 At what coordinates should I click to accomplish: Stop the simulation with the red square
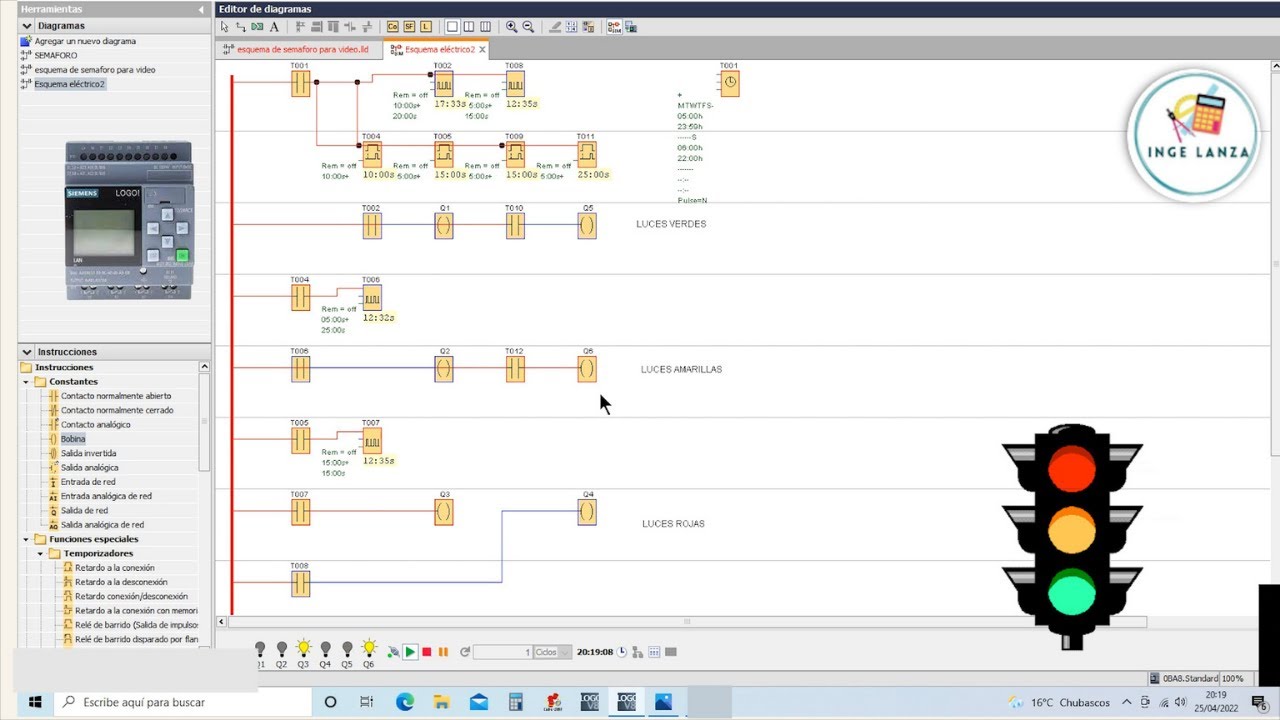[427, 652]
